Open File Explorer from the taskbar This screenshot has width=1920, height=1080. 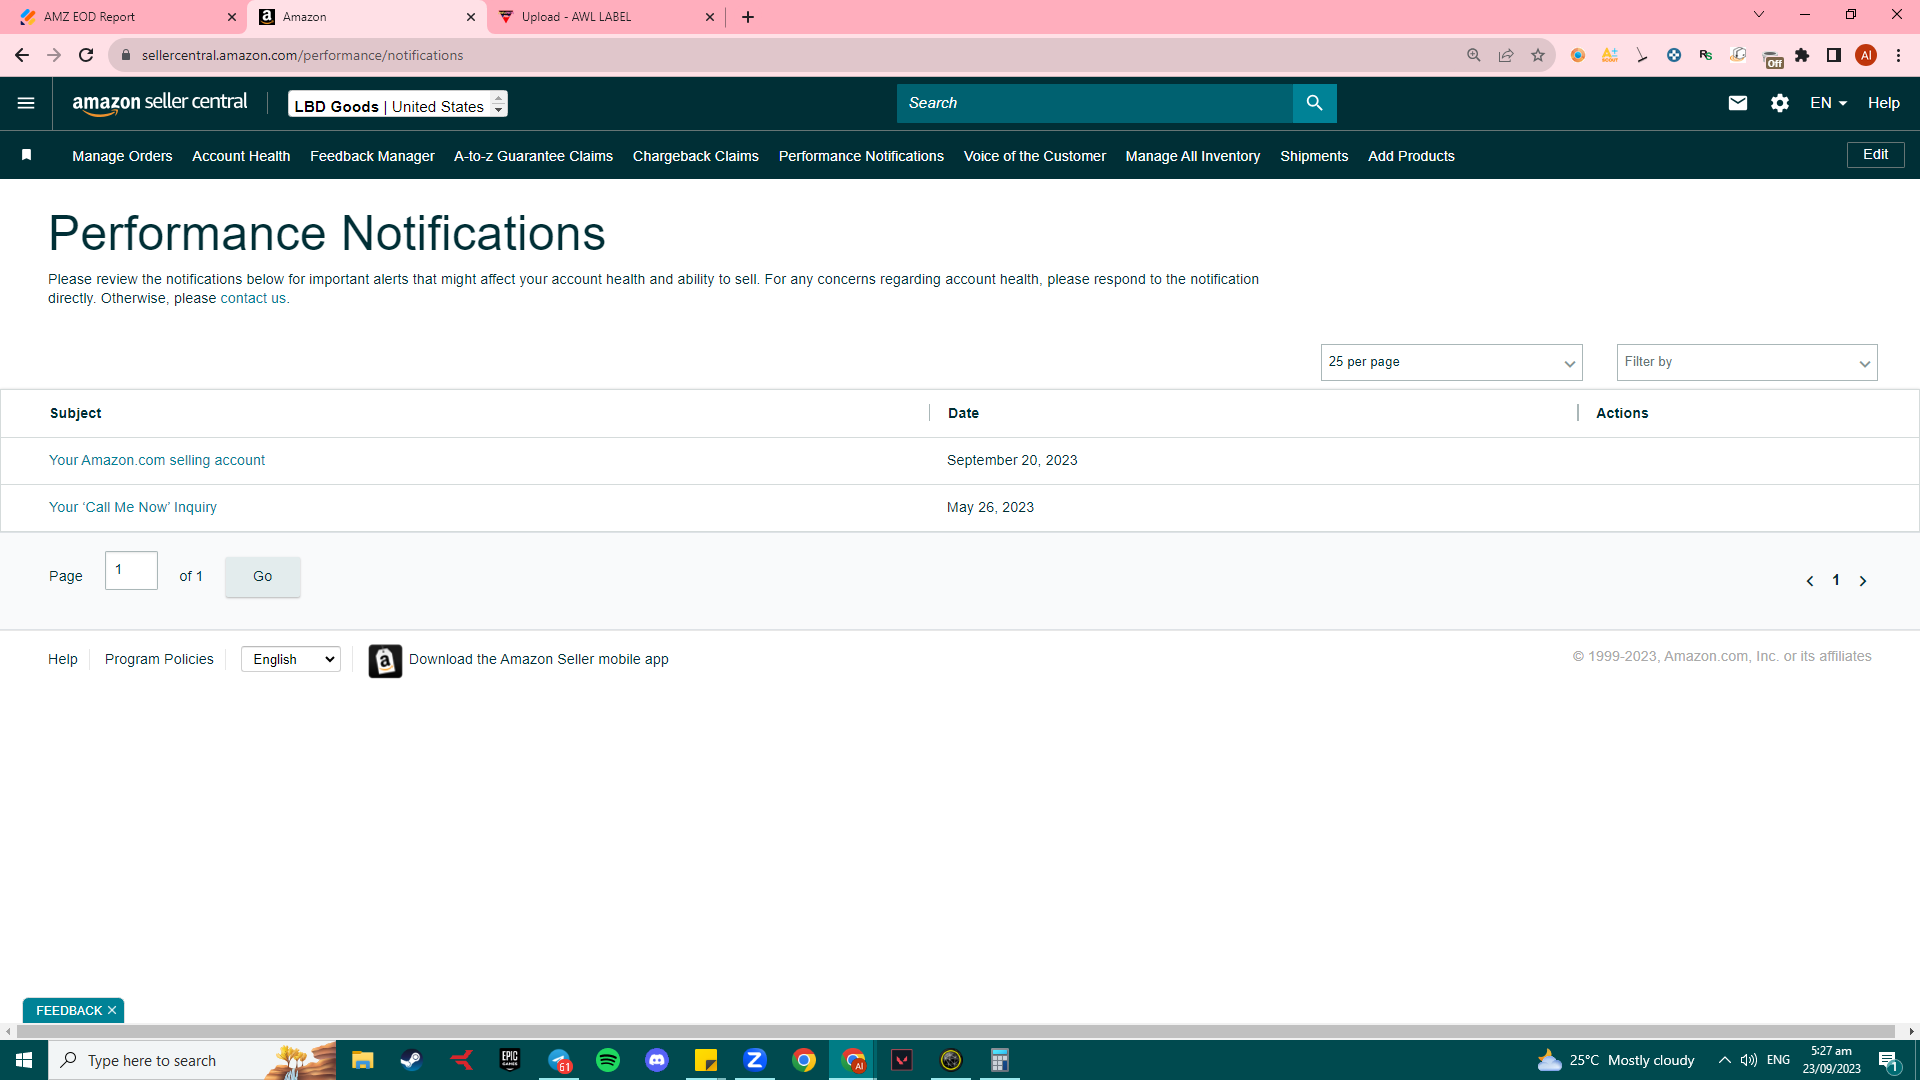(362, 1060)
